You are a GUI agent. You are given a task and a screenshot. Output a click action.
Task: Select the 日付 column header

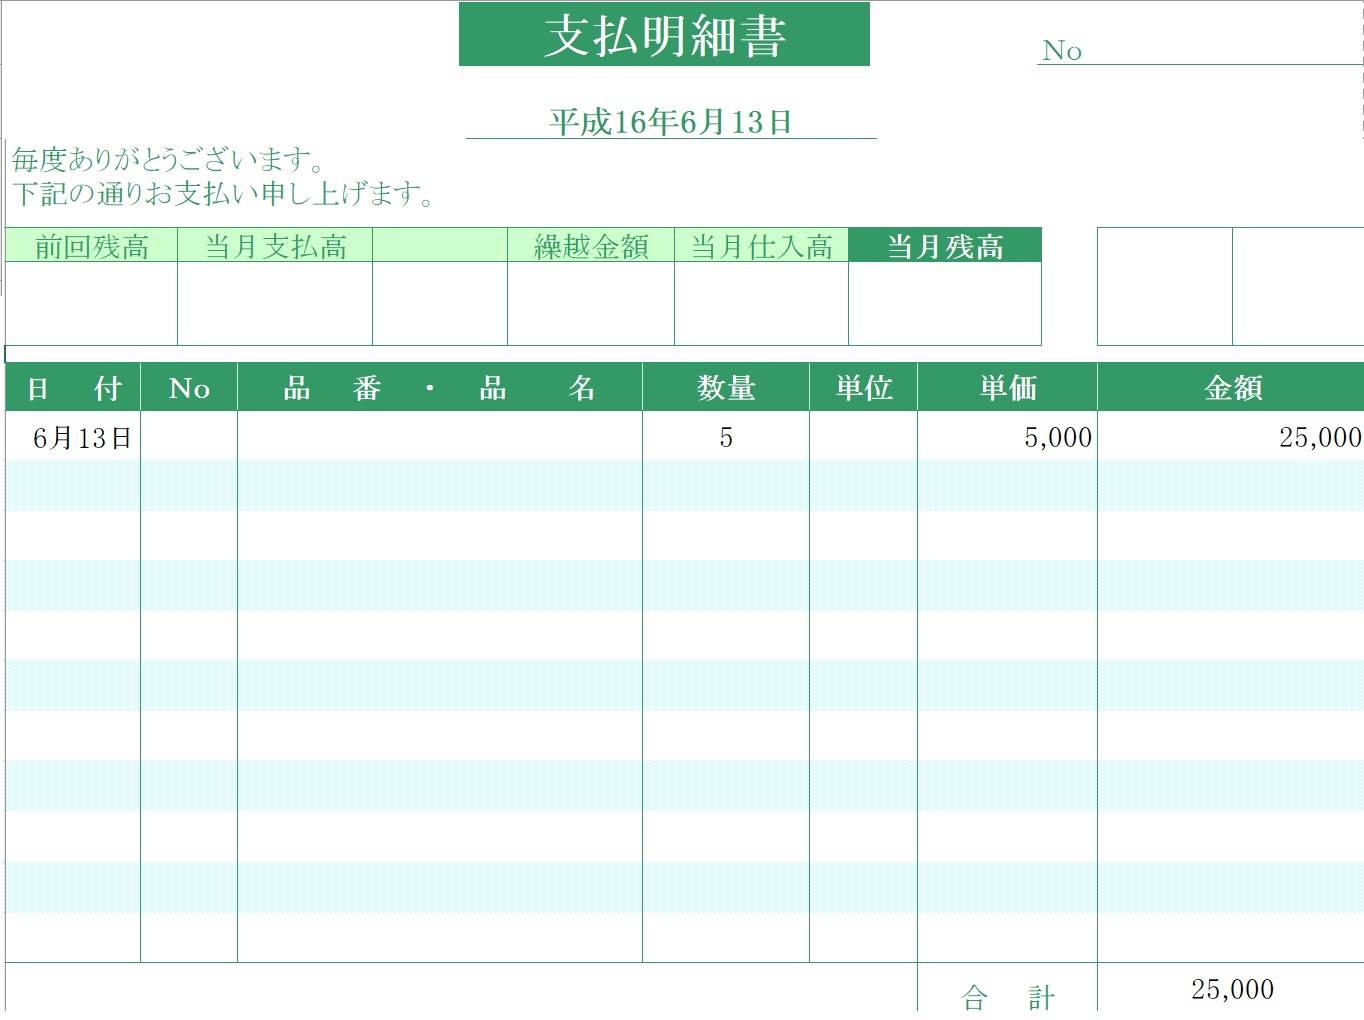point(73,388)
